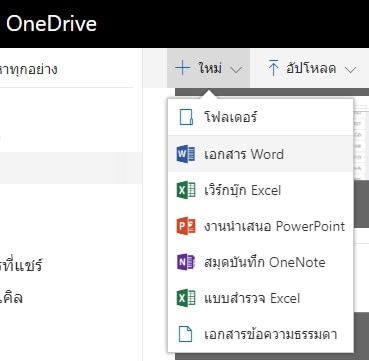The image size is (369, 361).
Task: Click the OneNote icon in the menu
Action: click(x=186, y=262)
